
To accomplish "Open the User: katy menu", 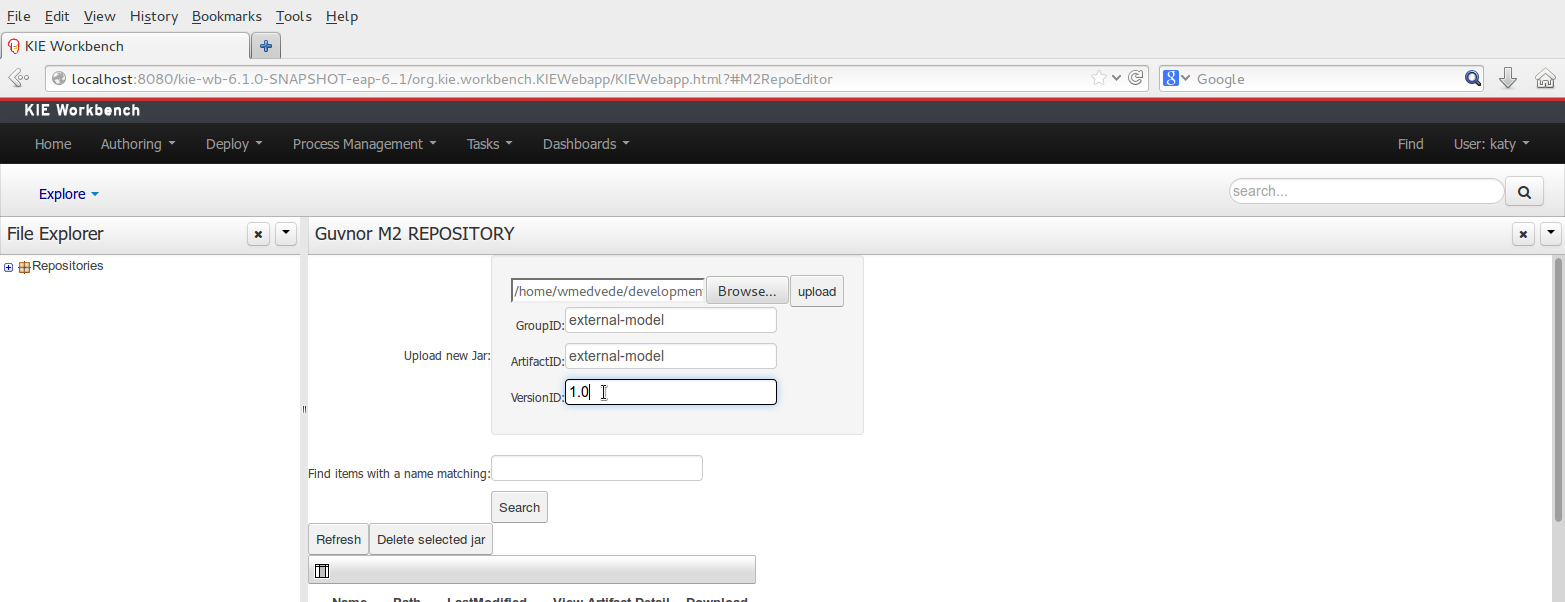I will [1491, 144].
